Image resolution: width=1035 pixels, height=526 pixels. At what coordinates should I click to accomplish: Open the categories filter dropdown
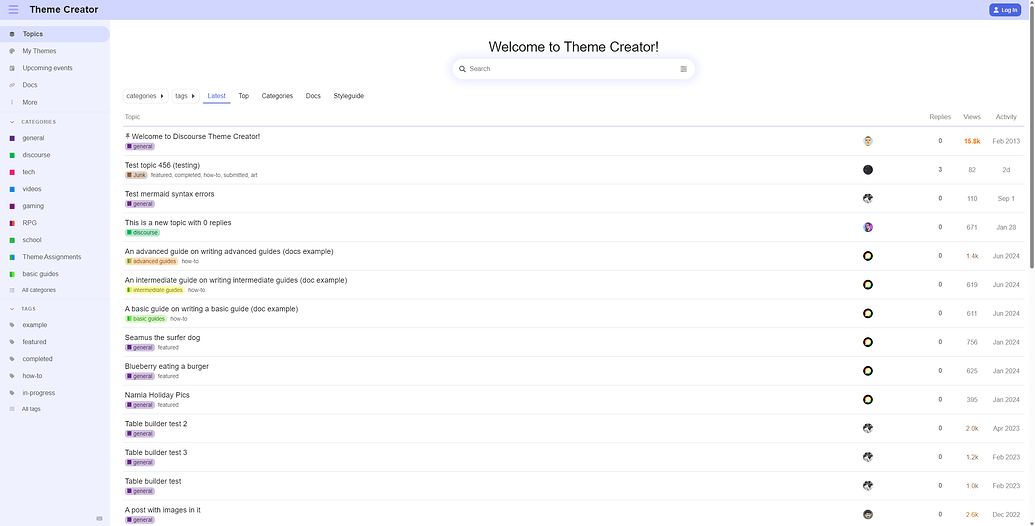point(145,96)
